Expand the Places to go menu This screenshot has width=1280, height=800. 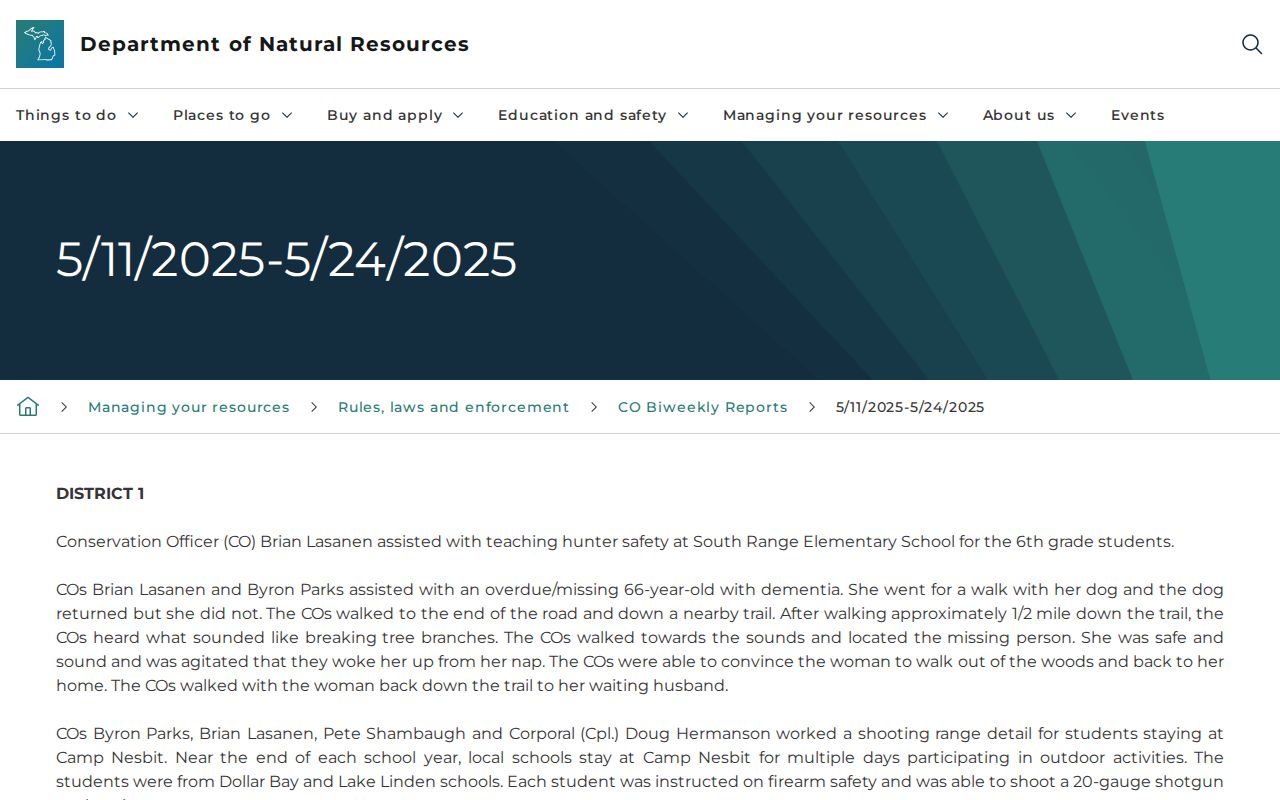pos(233,115)
